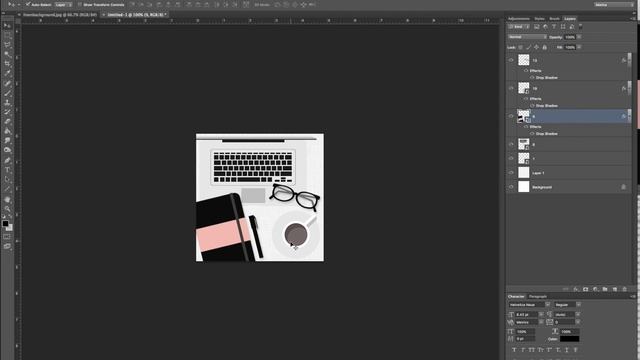Switch to freebackground.jpg document tab
Viewport: 640px width, 360px height.
point(60,15)
